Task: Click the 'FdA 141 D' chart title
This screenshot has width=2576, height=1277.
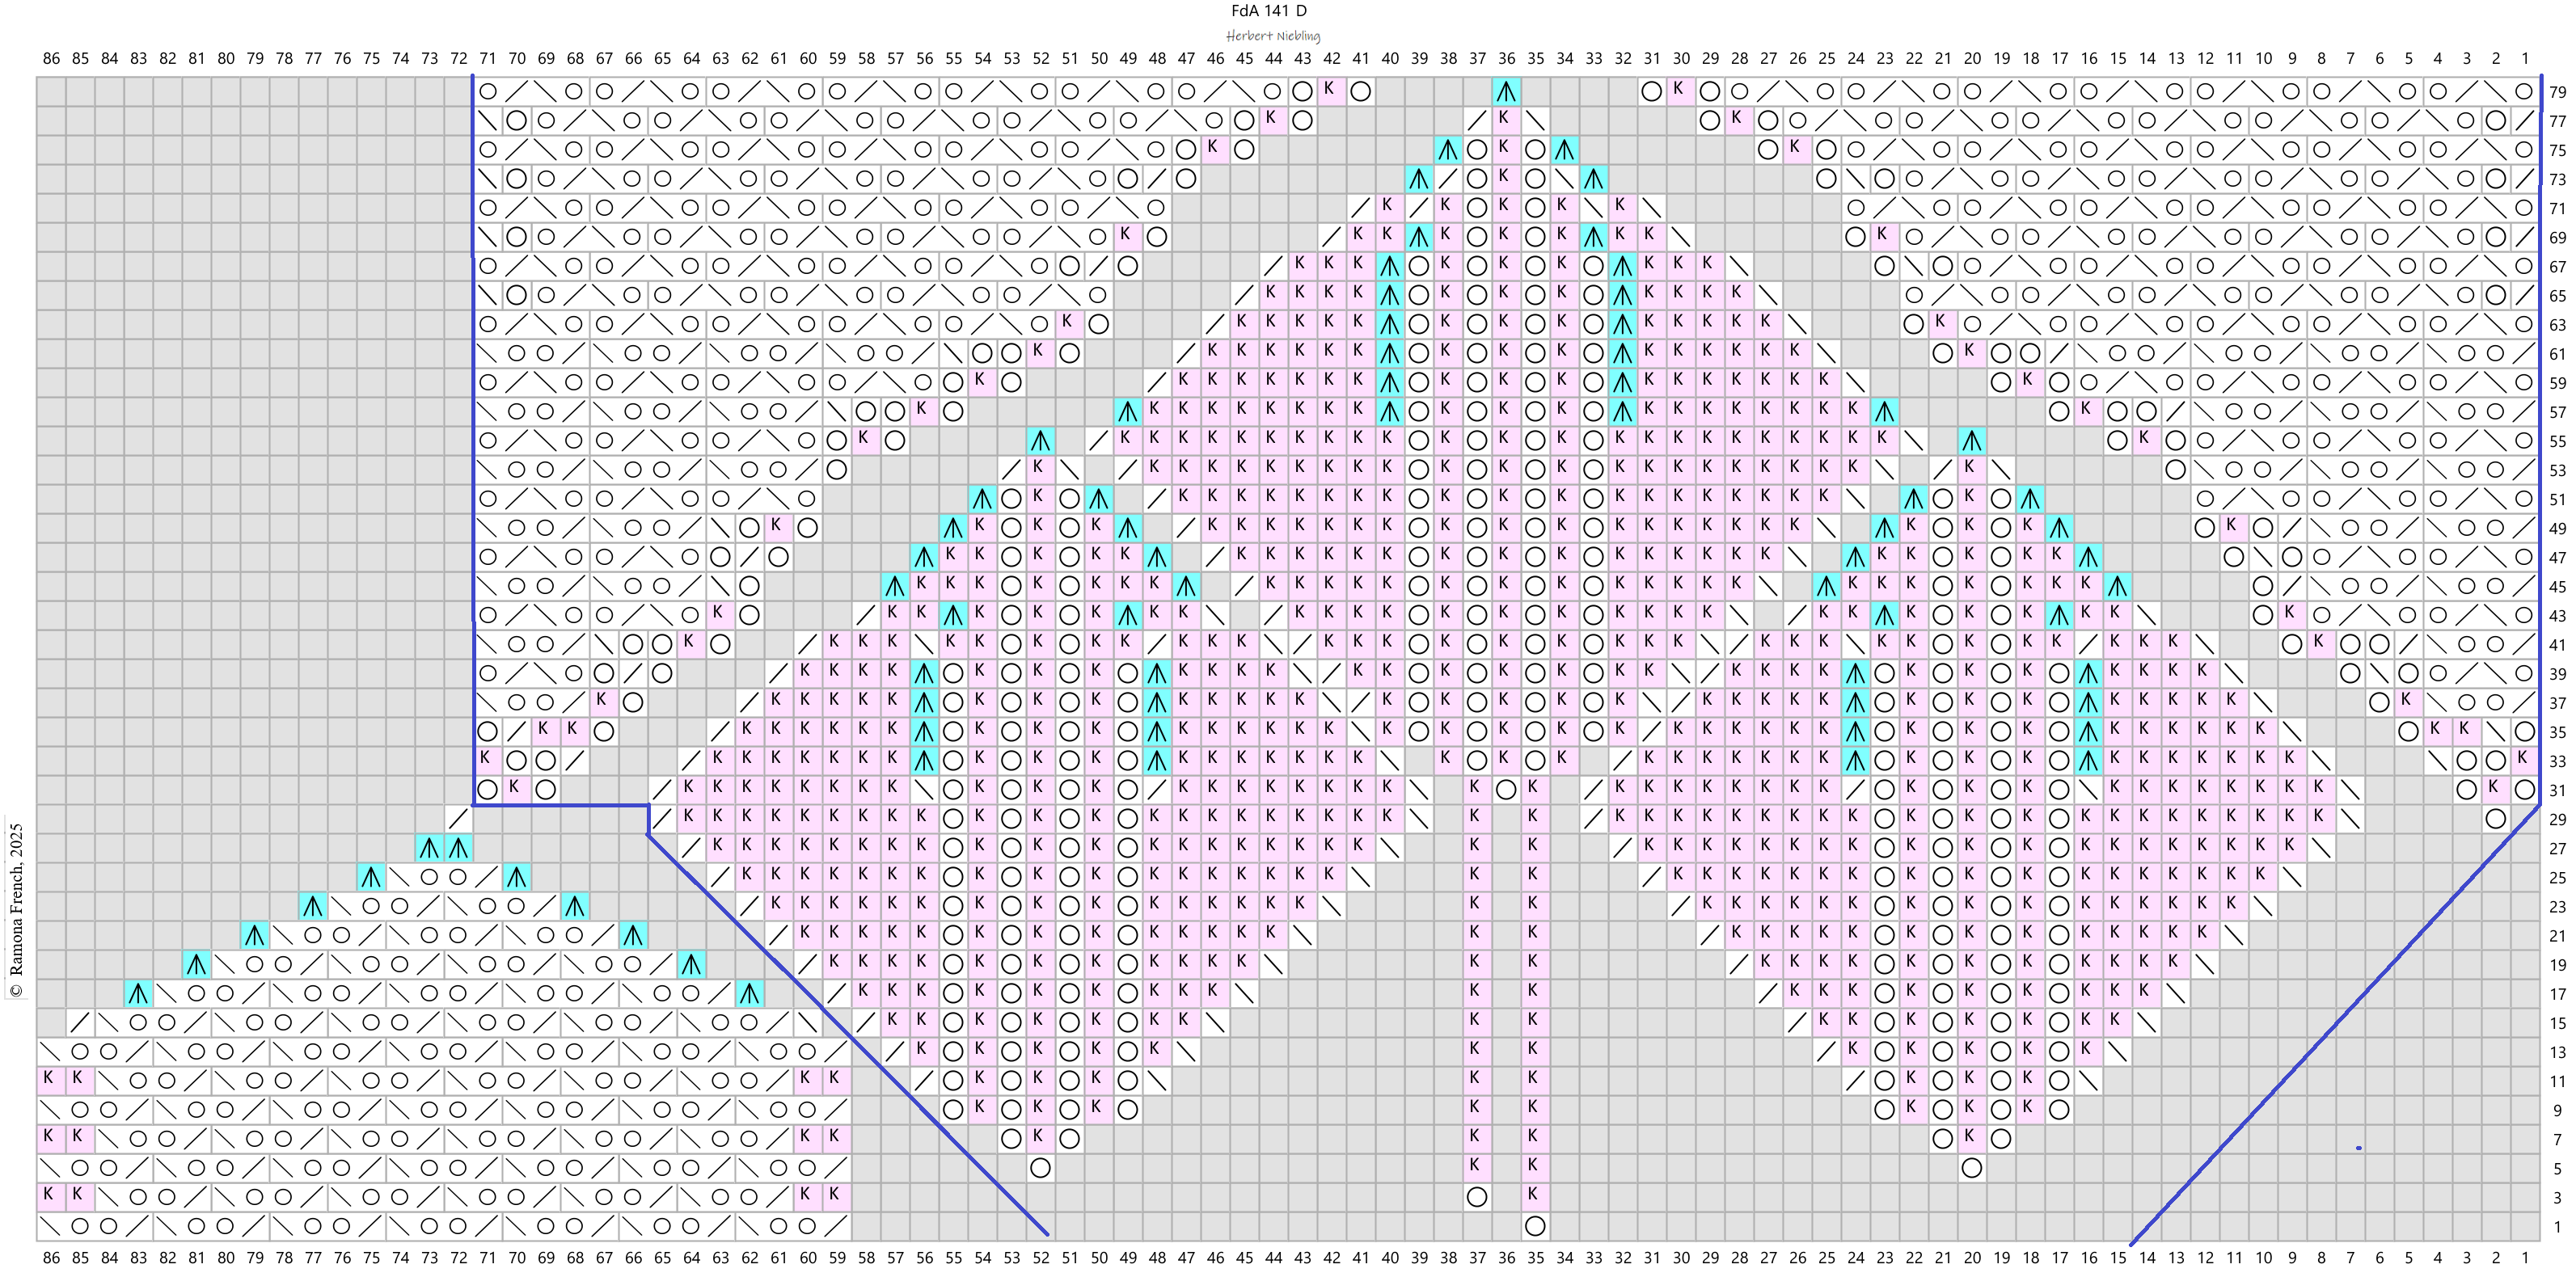Action: (1269, 11)
